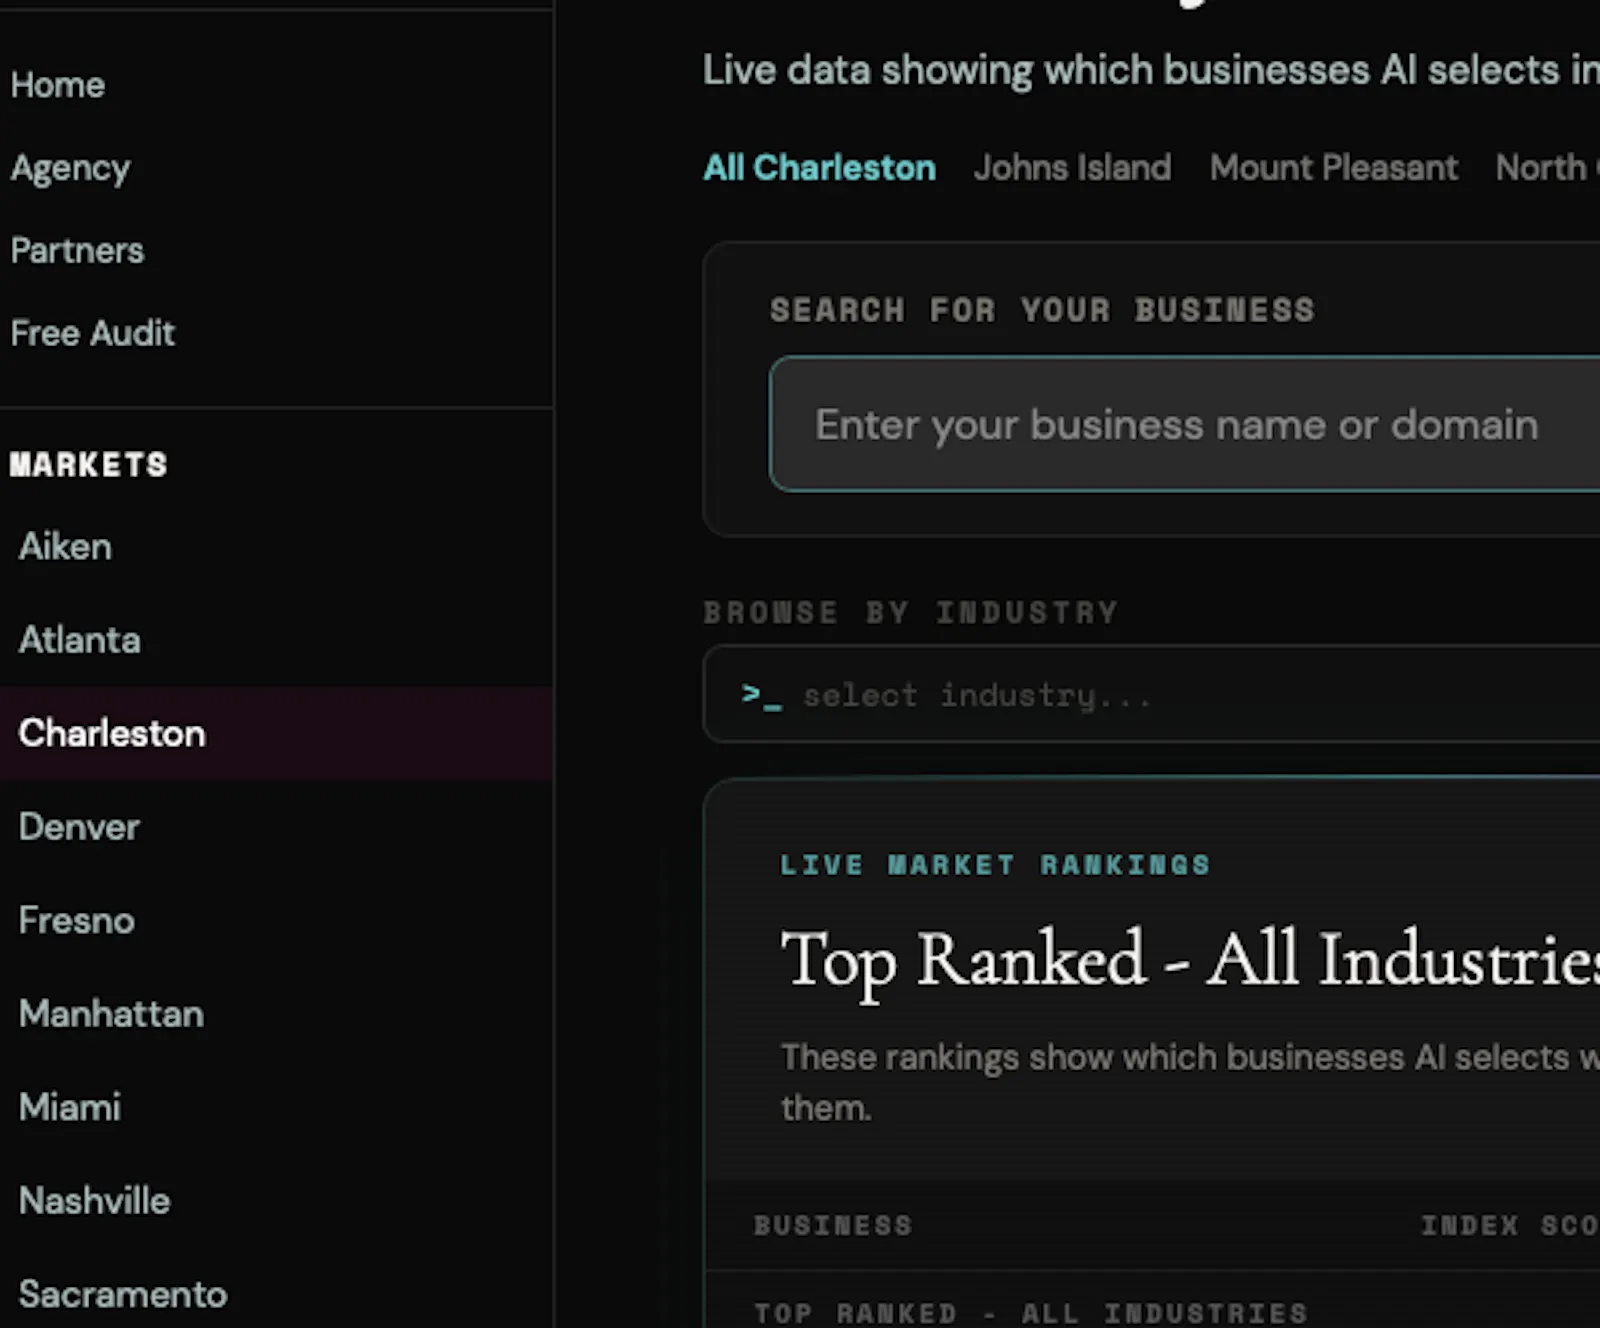This screenshot has width=1600, height=1328.
Task: Switch to the Manhattan market
Action: pos(111,1014)
